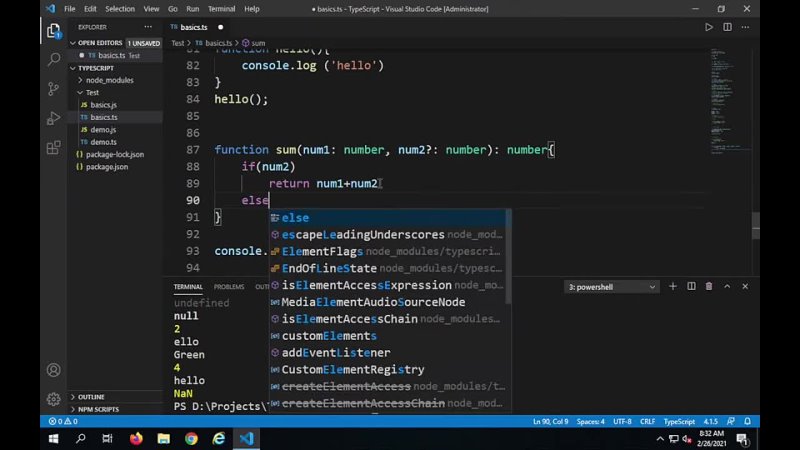Open Task View on taskbar
The height and width of the screenshot is (450, 800).
pos(107,439)
